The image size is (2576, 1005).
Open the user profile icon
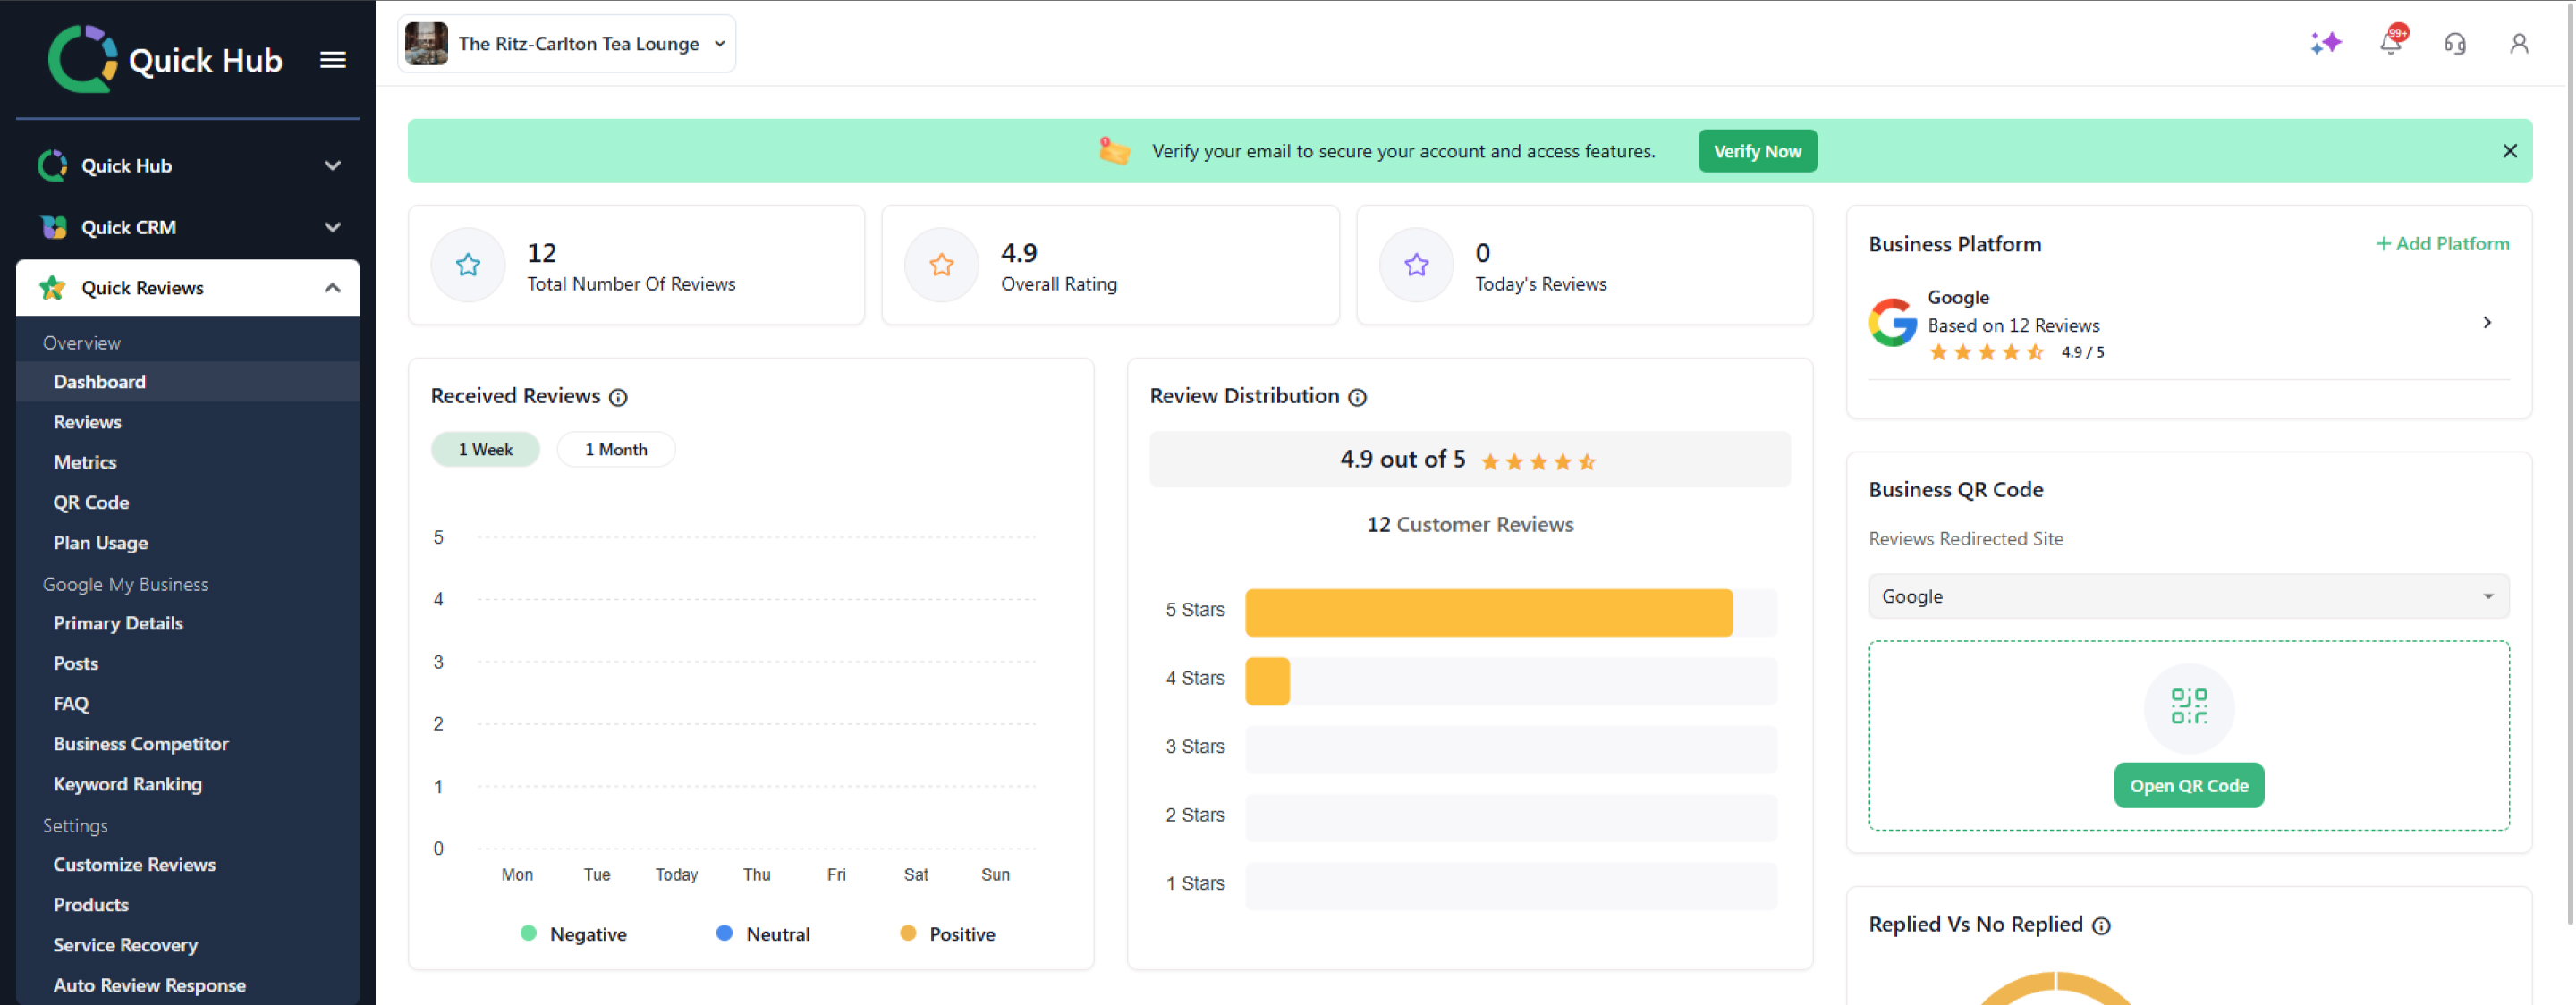coord(2518,43)
